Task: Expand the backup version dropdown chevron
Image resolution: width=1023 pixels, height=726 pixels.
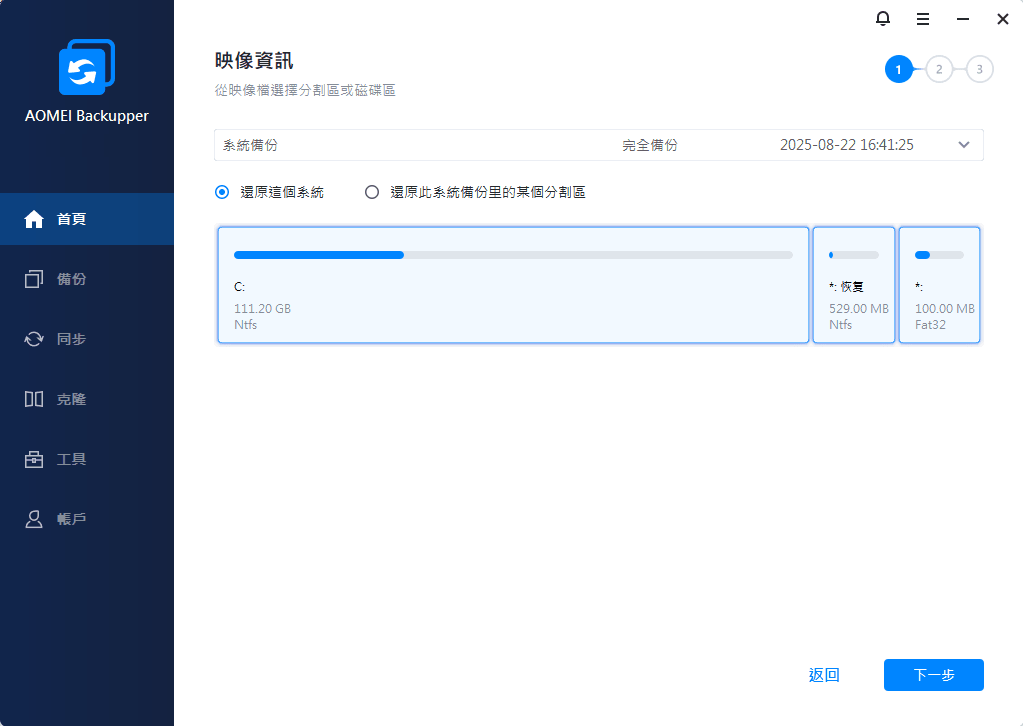Action: point(964,145)
